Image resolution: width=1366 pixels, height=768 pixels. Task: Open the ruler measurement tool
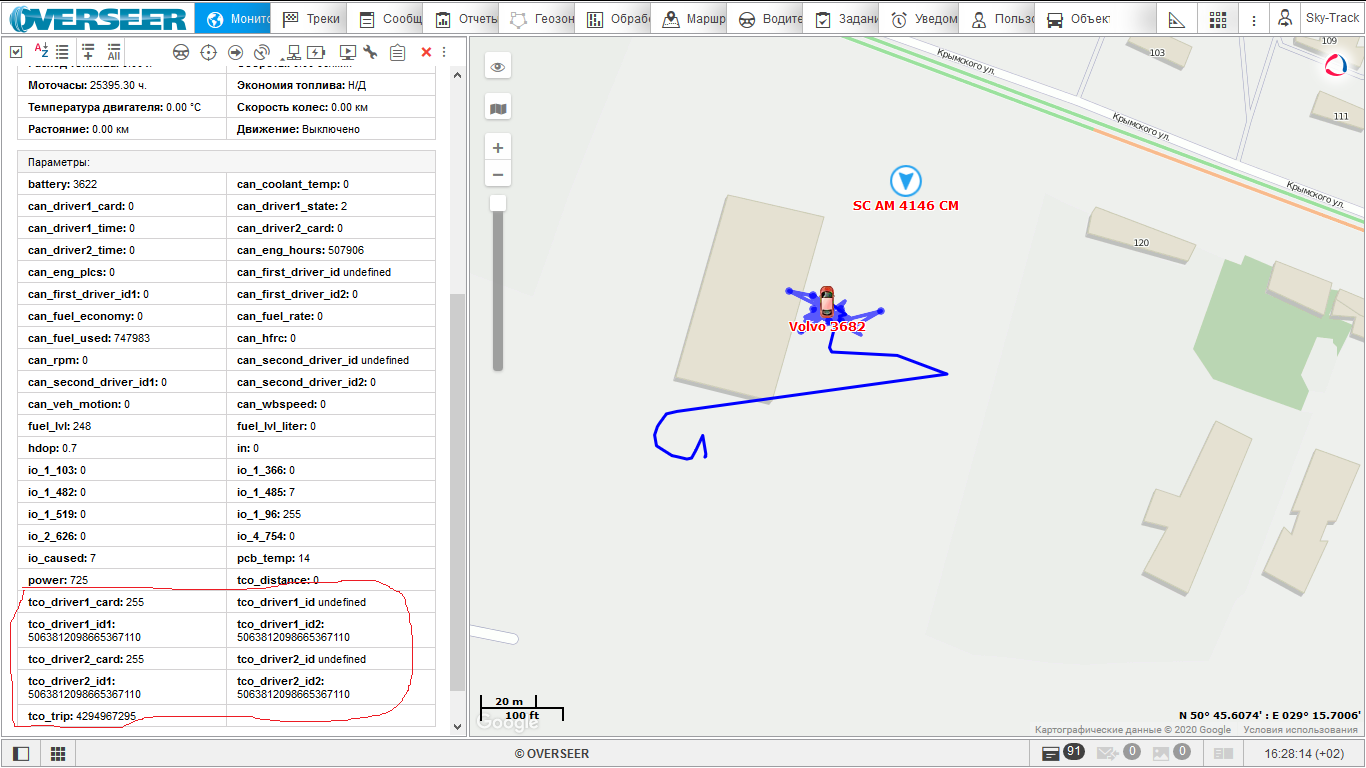tap(1176, 19)
